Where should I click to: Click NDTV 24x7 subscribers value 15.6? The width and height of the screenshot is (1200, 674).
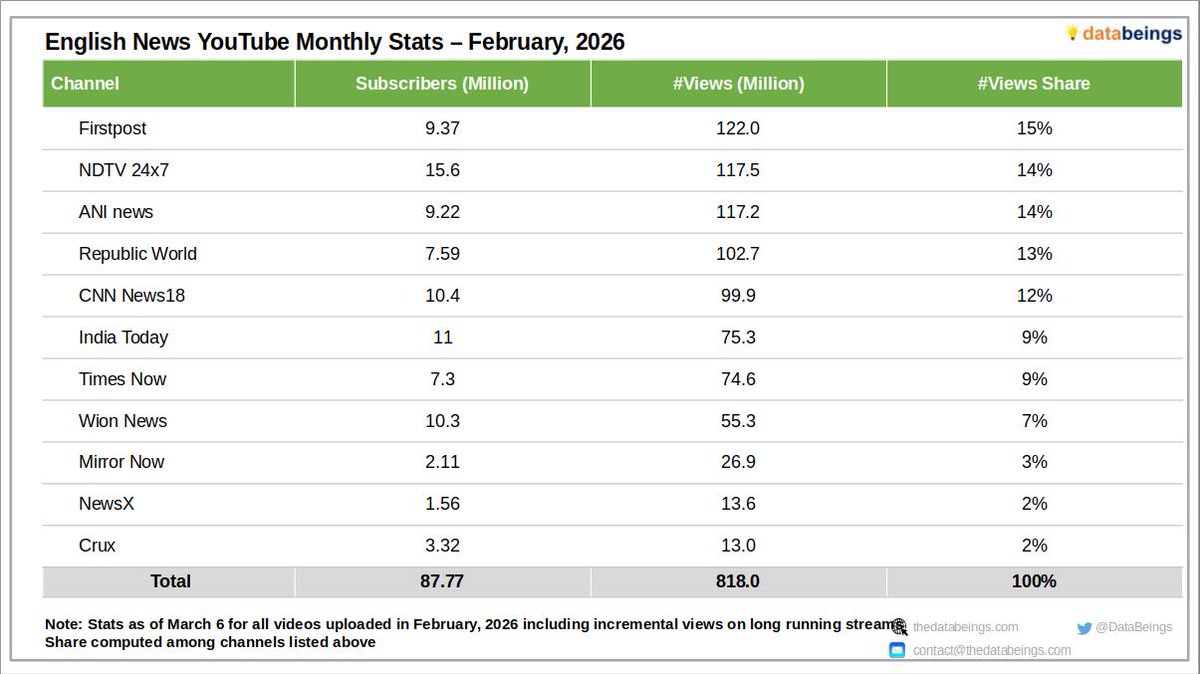[x=442, y=170]
